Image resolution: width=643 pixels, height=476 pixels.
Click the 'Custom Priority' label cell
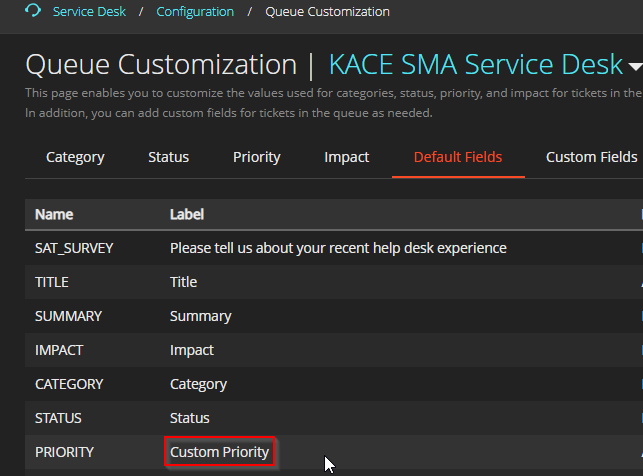219,452
